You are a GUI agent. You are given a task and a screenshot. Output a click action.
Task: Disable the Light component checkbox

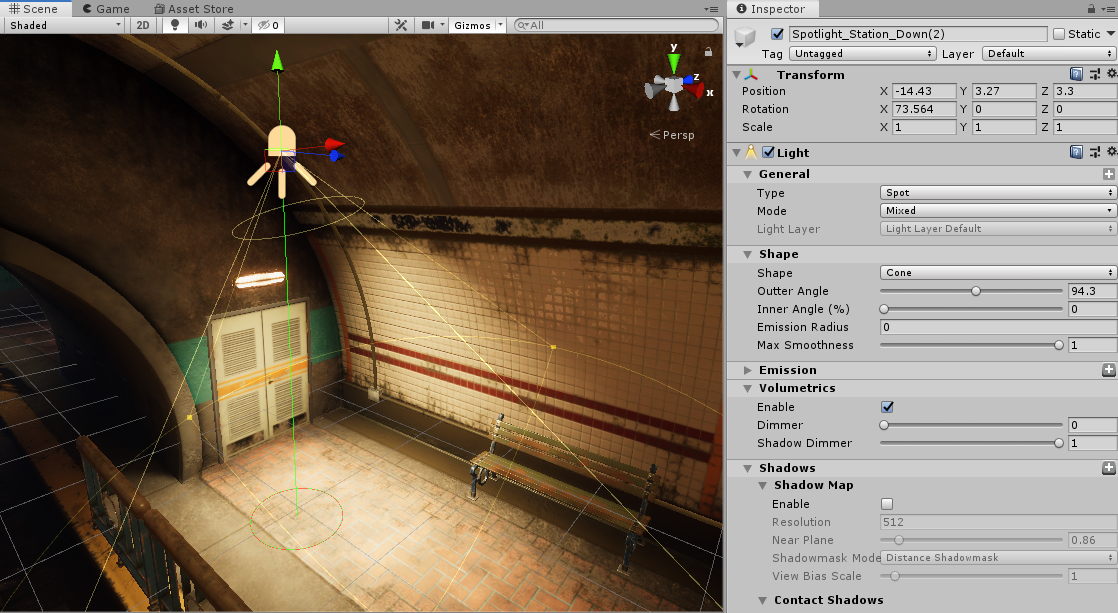(x=766, y=152)
